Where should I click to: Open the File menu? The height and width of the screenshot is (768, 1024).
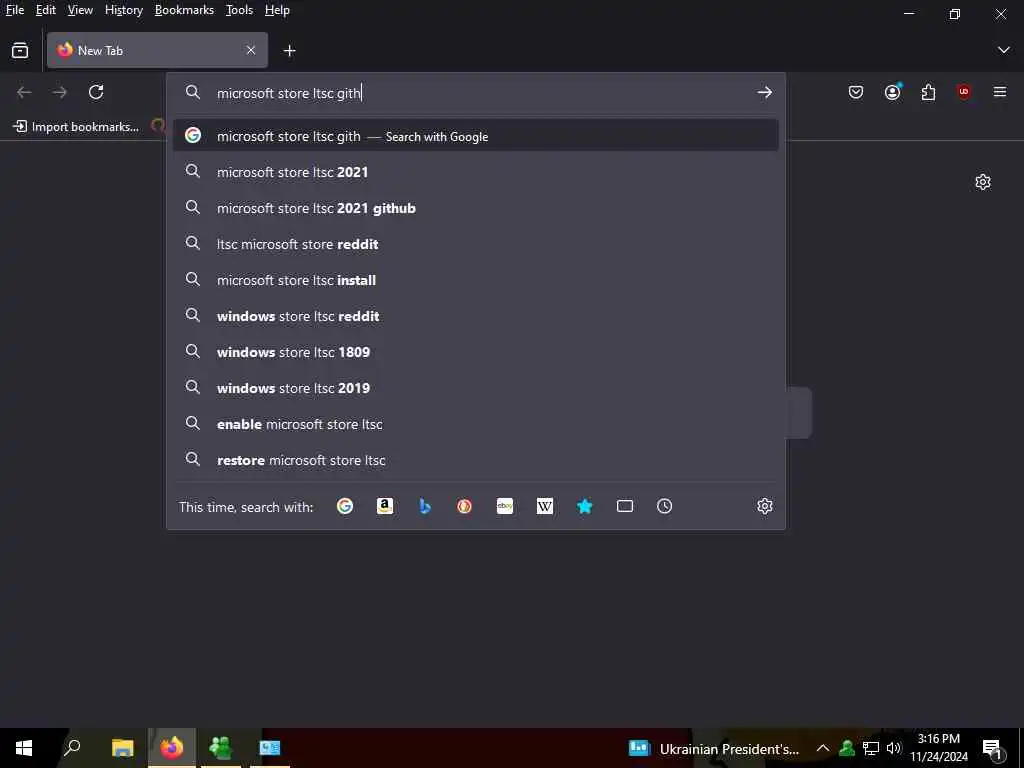coord(14,10)
